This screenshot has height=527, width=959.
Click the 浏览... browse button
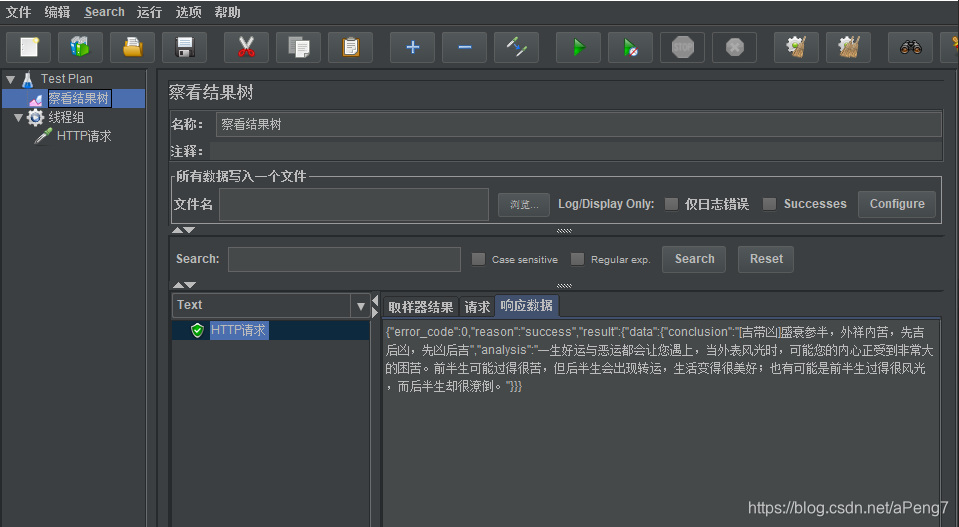tap(524, 204)
